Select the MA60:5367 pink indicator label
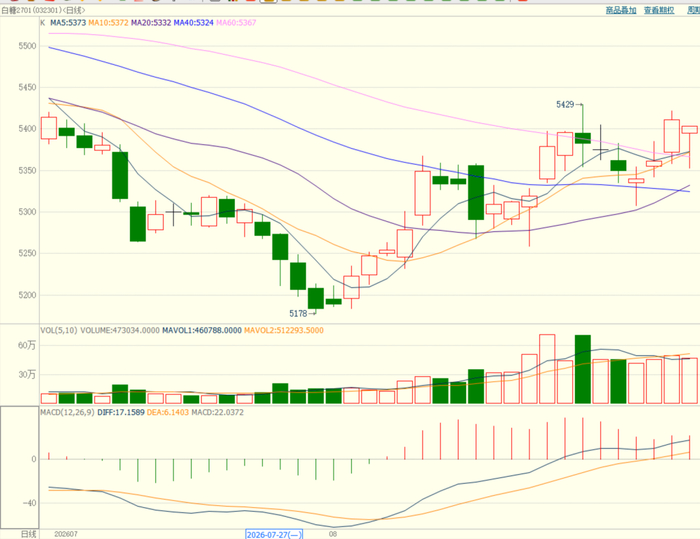Image resolution: width=700 pixels, height=539 pixels. coord(236,23)
